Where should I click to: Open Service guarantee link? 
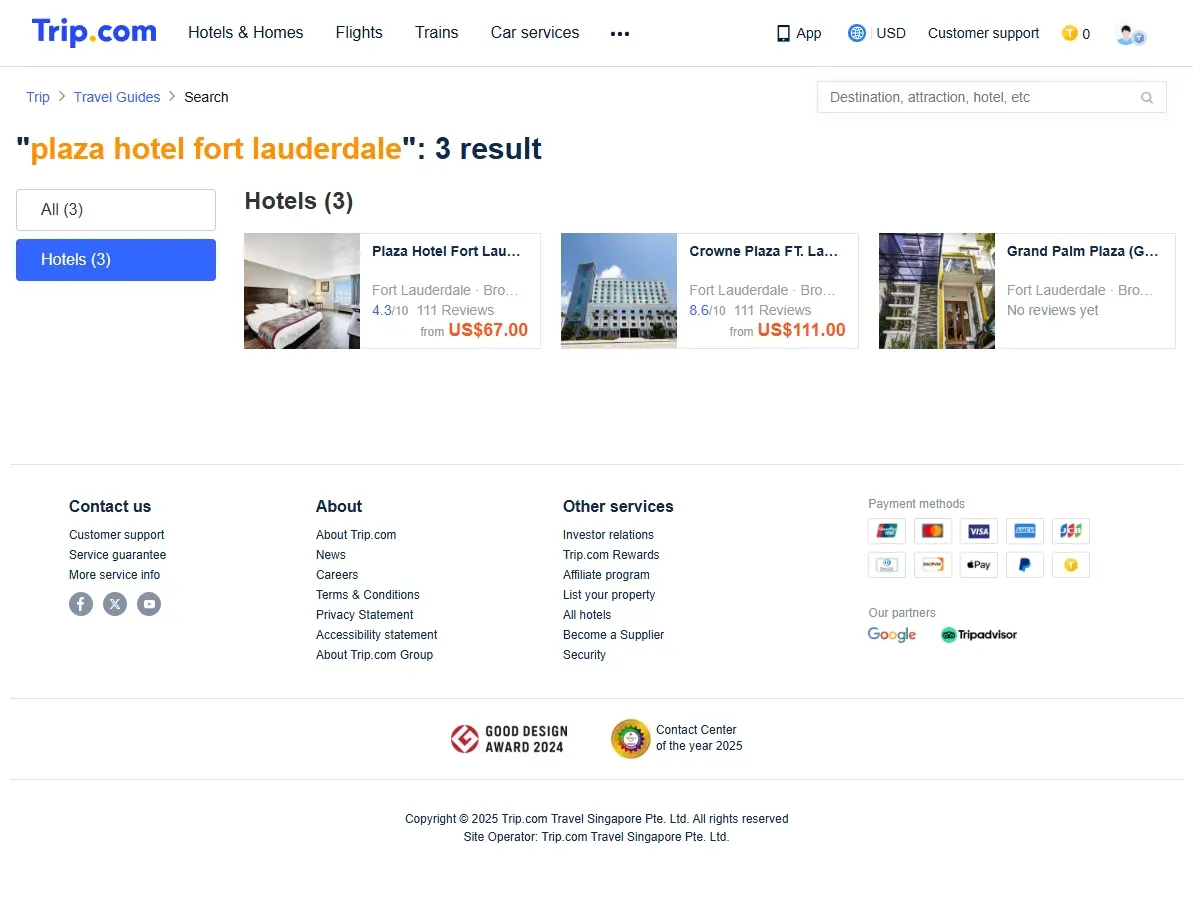(x=117, y=554)
